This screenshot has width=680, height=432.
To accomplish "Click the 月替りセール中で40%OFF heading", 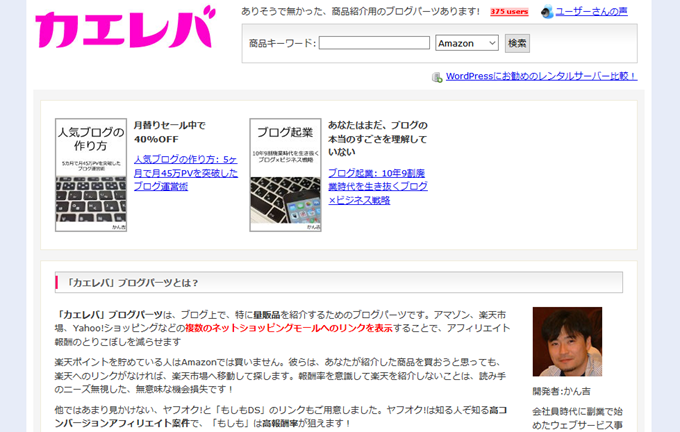I will (x=168, y=132).
